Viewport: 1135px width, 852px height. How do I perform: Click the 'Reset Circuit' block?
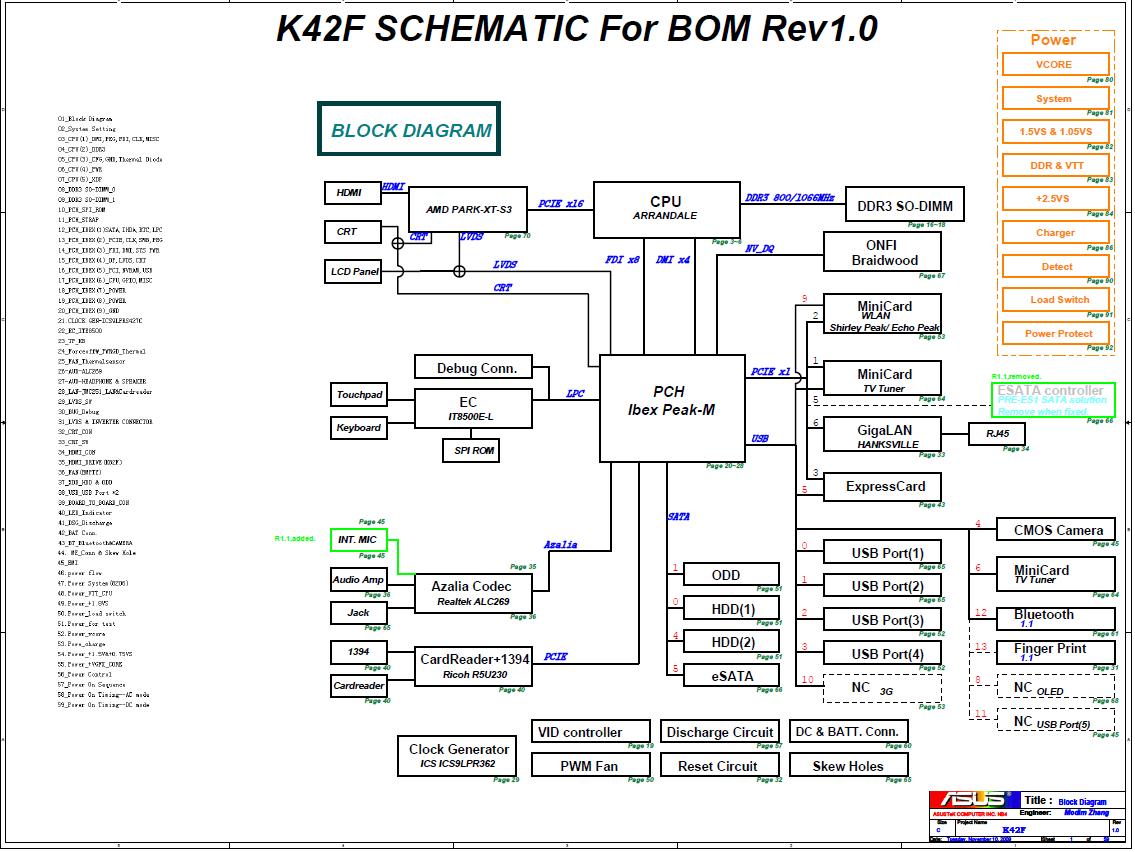point(720,765)
